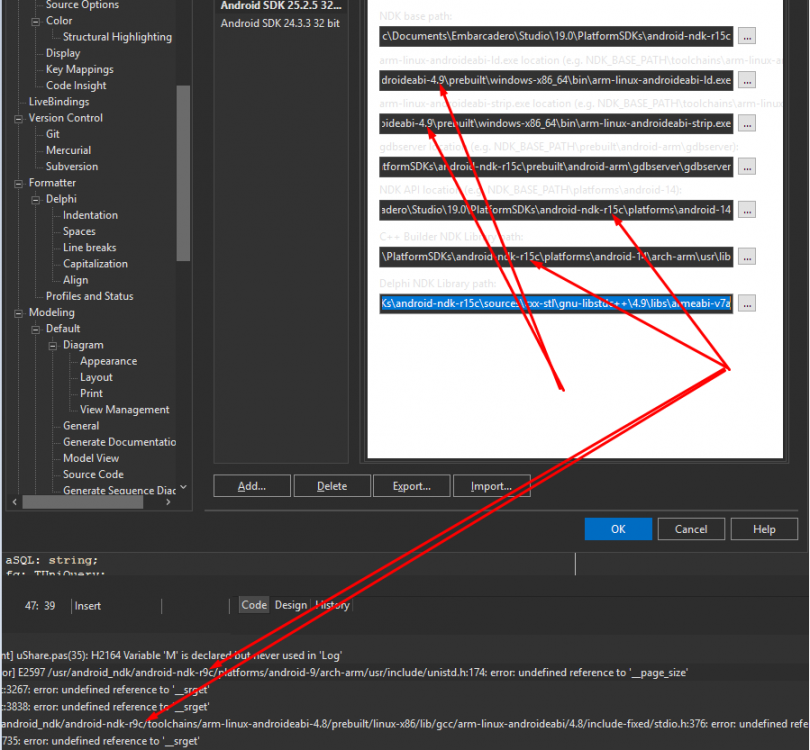Select LiveBindings in the options tree
810x750 pixels.
[59, 102]
